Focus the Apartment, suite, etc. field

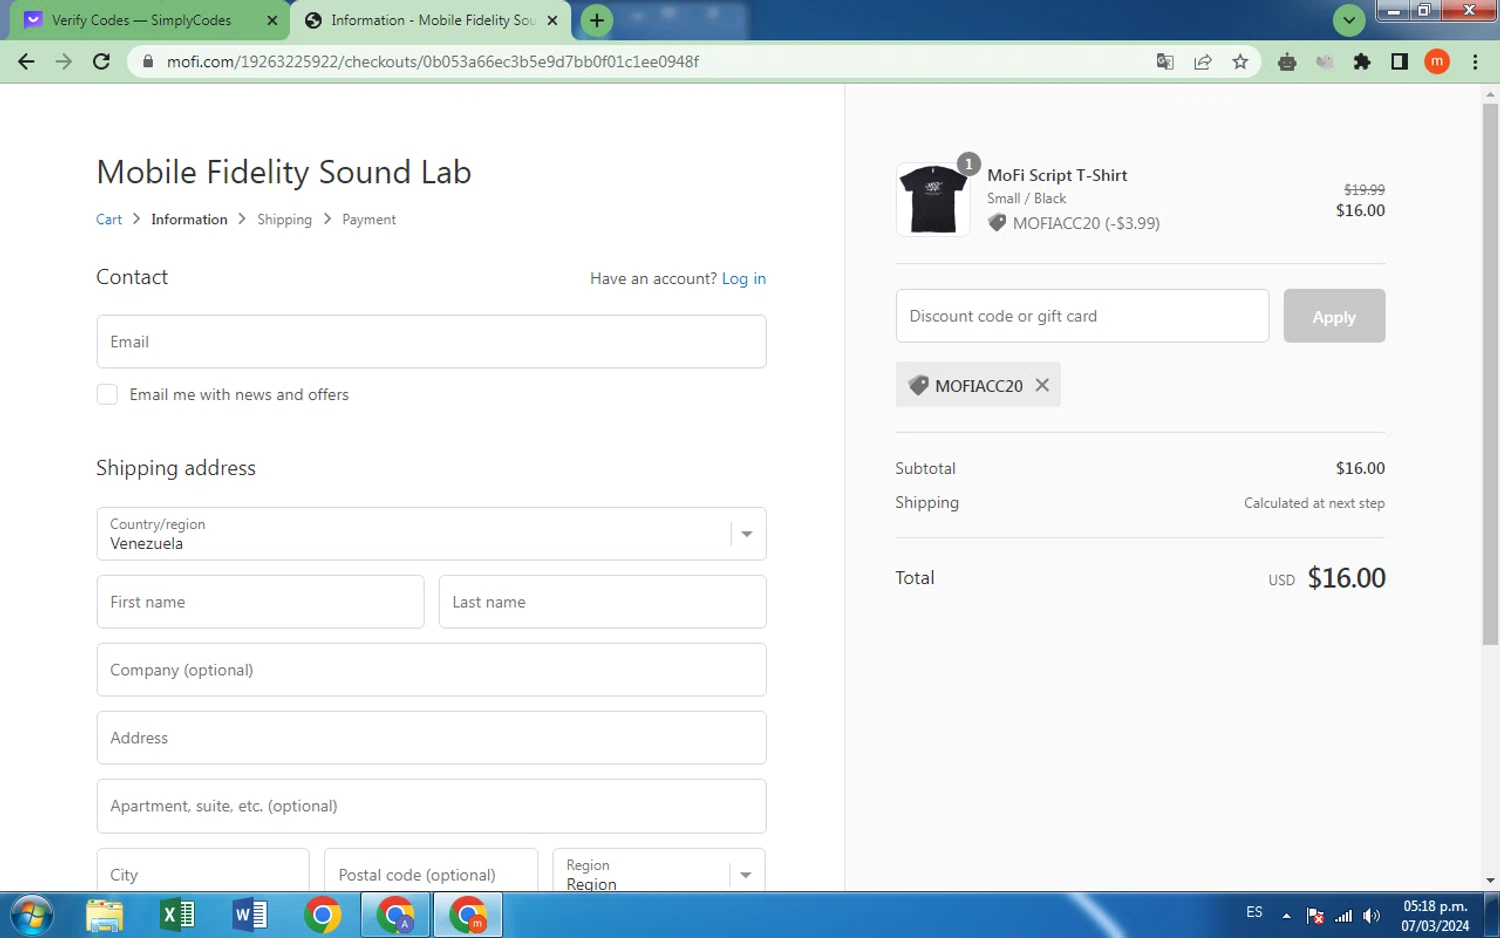tap(432, 806)
